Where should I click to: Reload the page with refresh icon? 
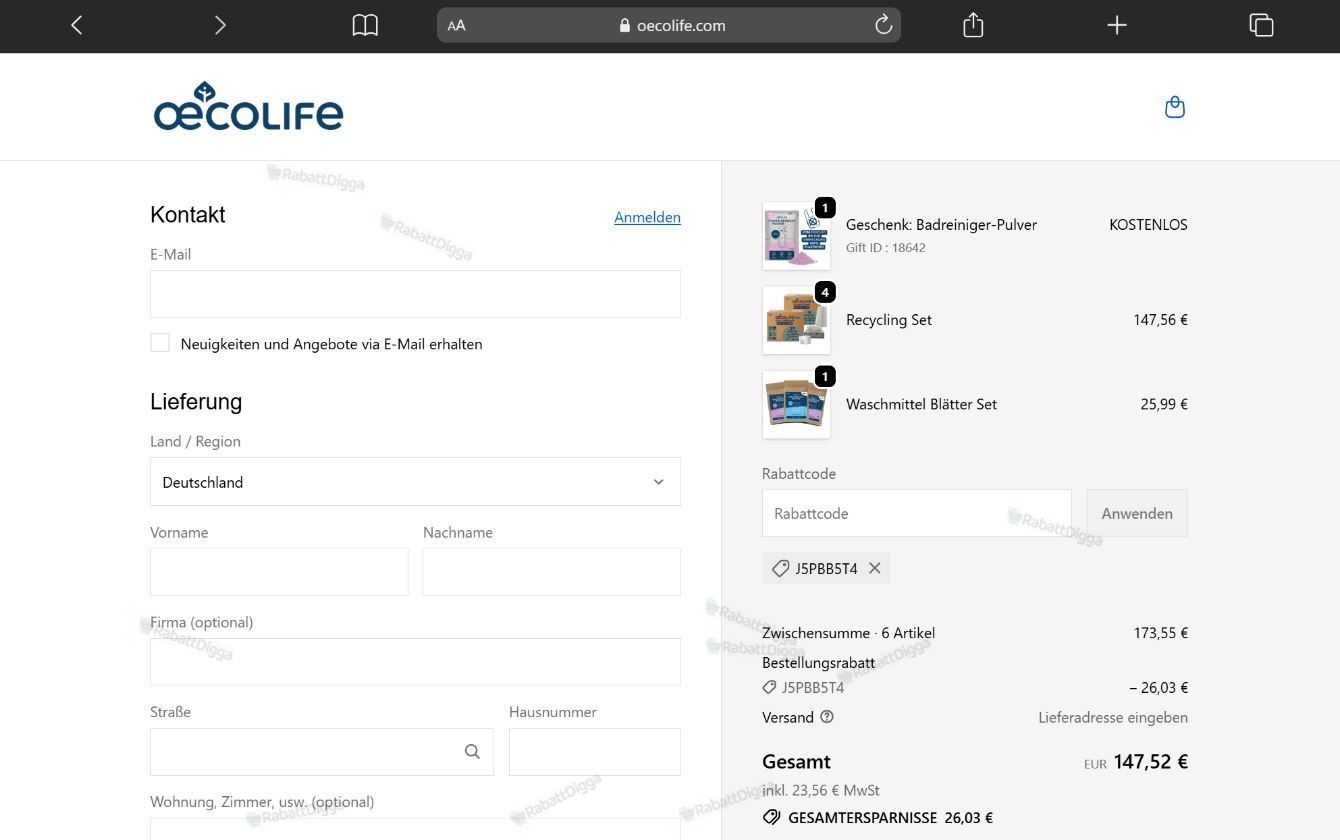click(883, 25)
